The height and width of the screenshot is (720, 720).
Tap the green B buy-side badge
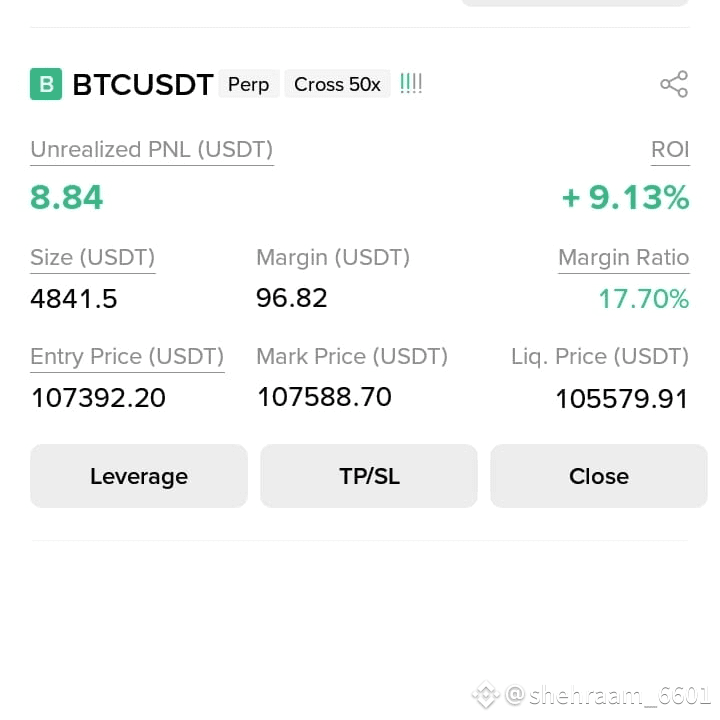click(46, 84)
